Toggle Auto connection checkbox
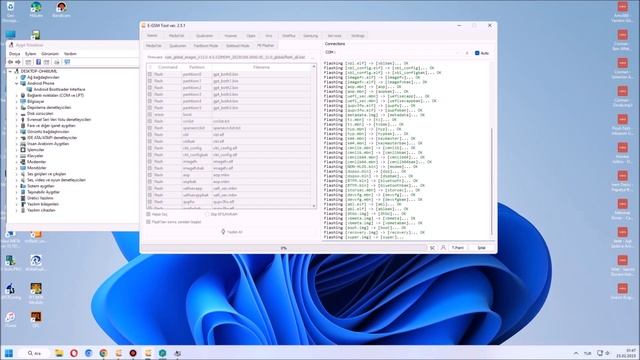The height and width of the screenshot is (360, 640). coord(477,53)
